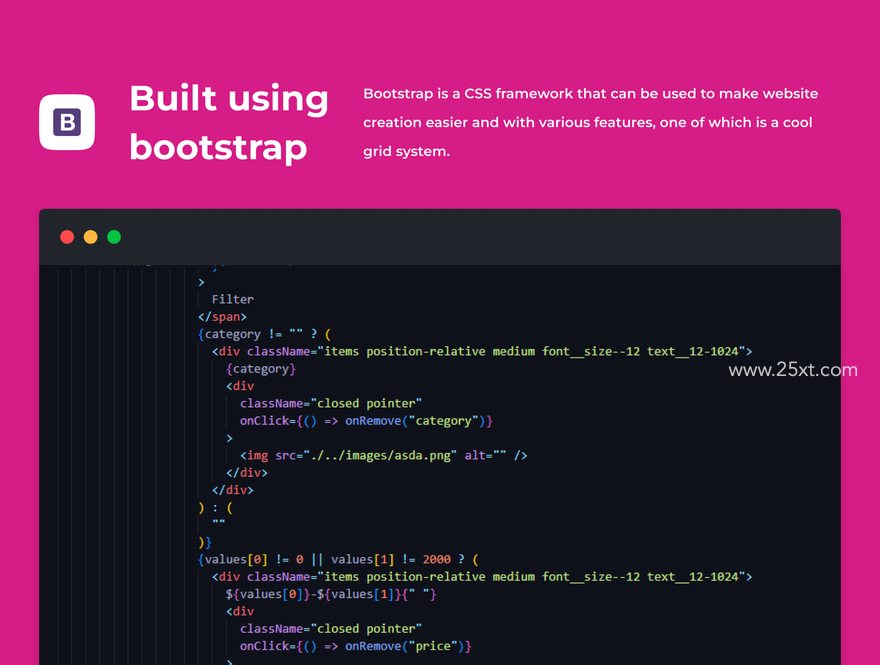Click the img src asda.png line

tap(384, 456)
